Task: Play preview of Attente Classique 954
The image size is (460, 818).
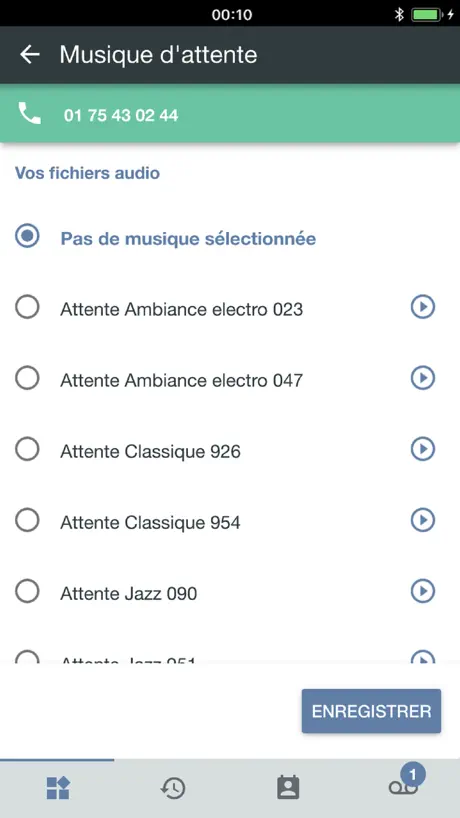Action: (422, 520)
